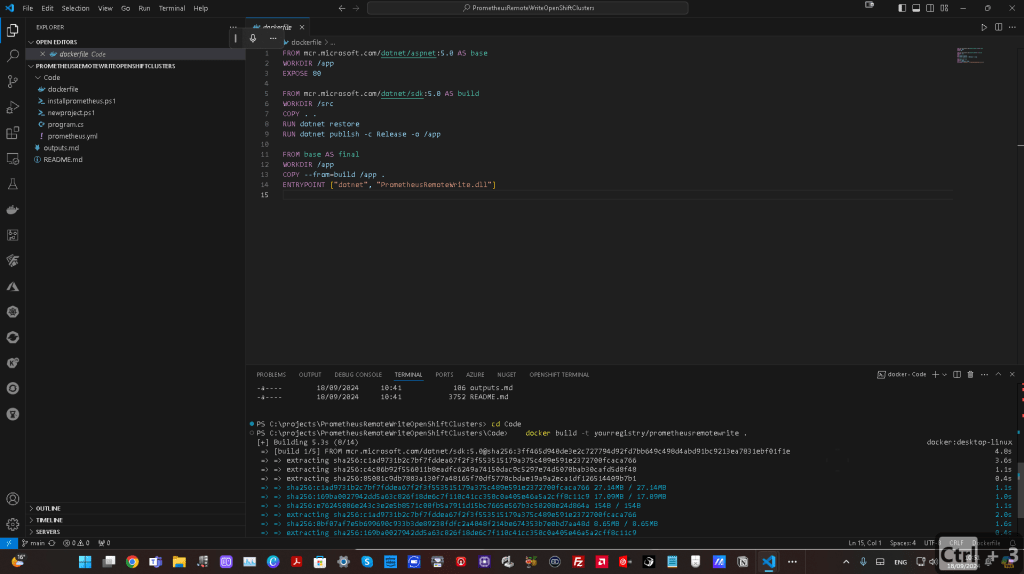Open the Search view in activity bar
This screenshot has height=574, width=1024.
point(12,56)
